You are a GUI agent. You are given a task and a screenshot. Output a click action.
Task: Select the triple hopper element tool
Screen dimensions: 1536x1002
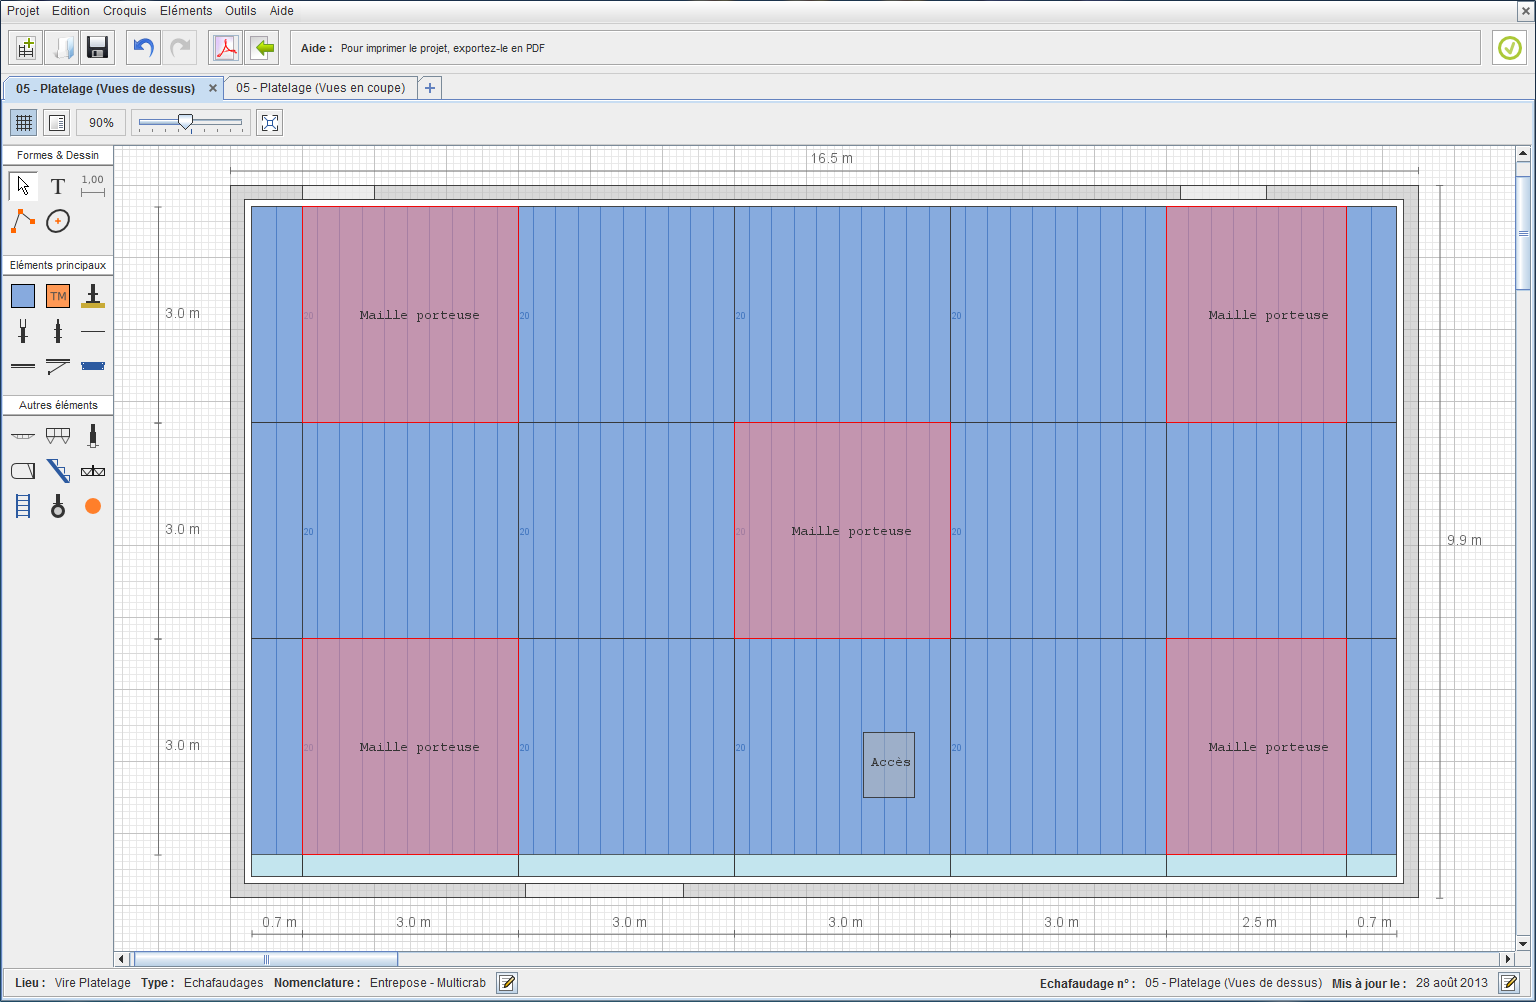pos(58,436)
